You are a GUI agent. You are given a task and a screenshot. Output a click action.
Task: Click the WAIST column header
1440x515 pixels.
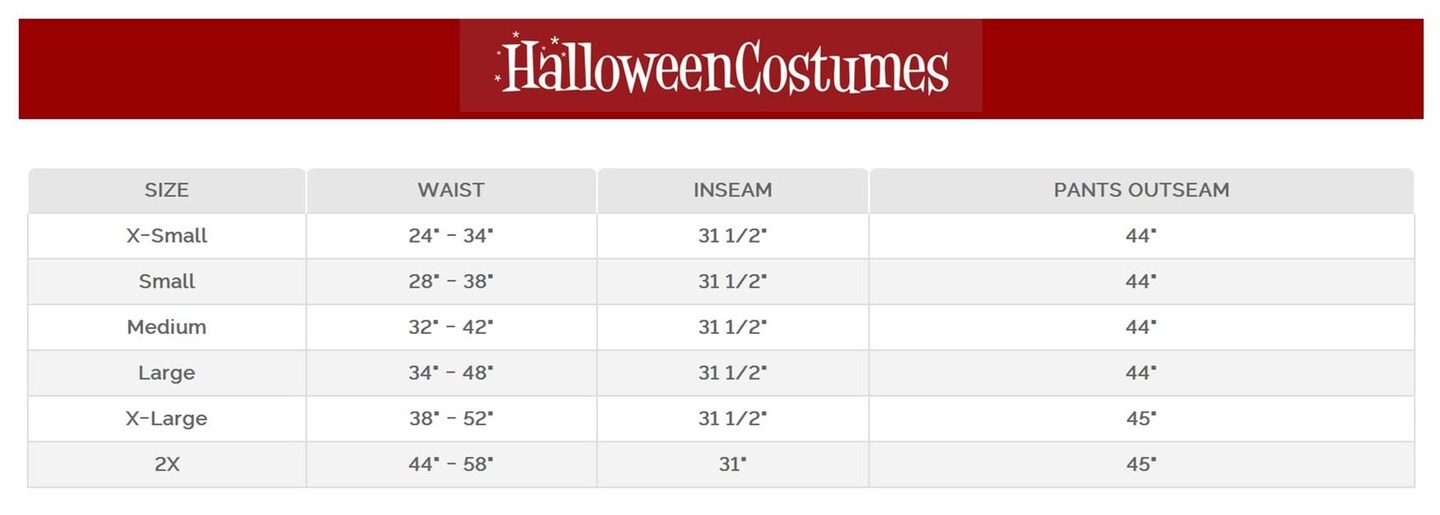click(x=451, y=190)
